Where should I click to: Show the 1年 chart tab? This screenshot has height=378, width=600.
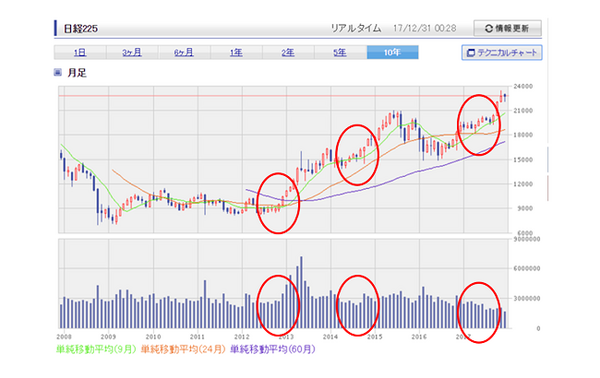pyautogui.click(x=236, y=52)
